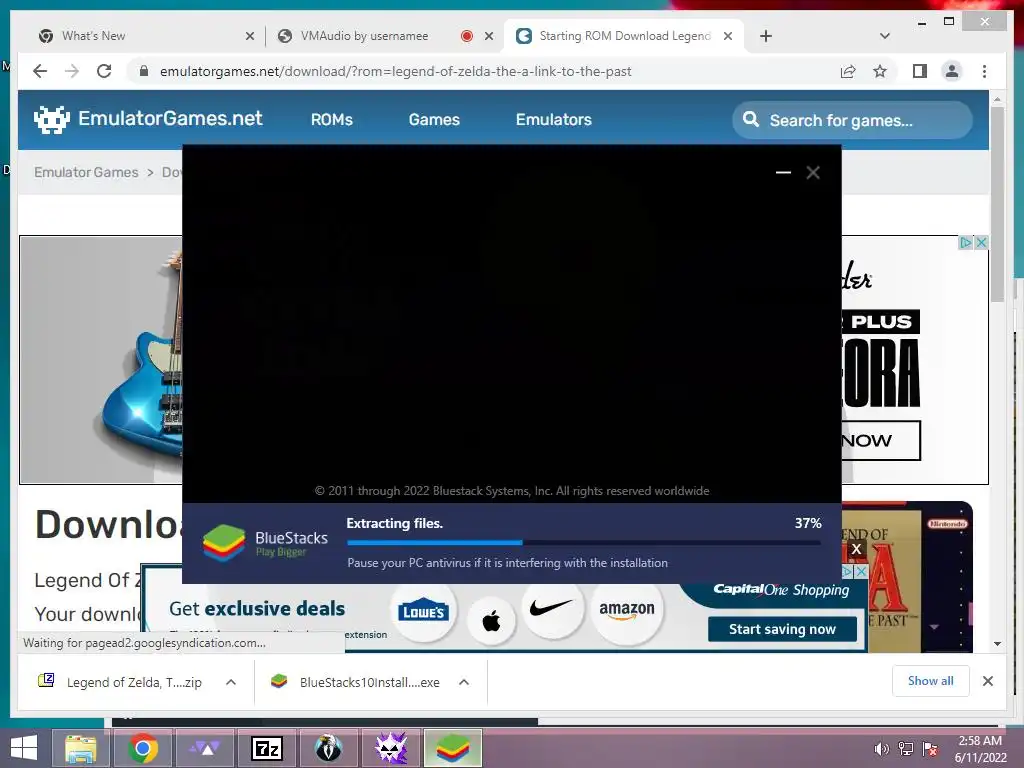Bookmark this page with the star

tap(880, 71)
